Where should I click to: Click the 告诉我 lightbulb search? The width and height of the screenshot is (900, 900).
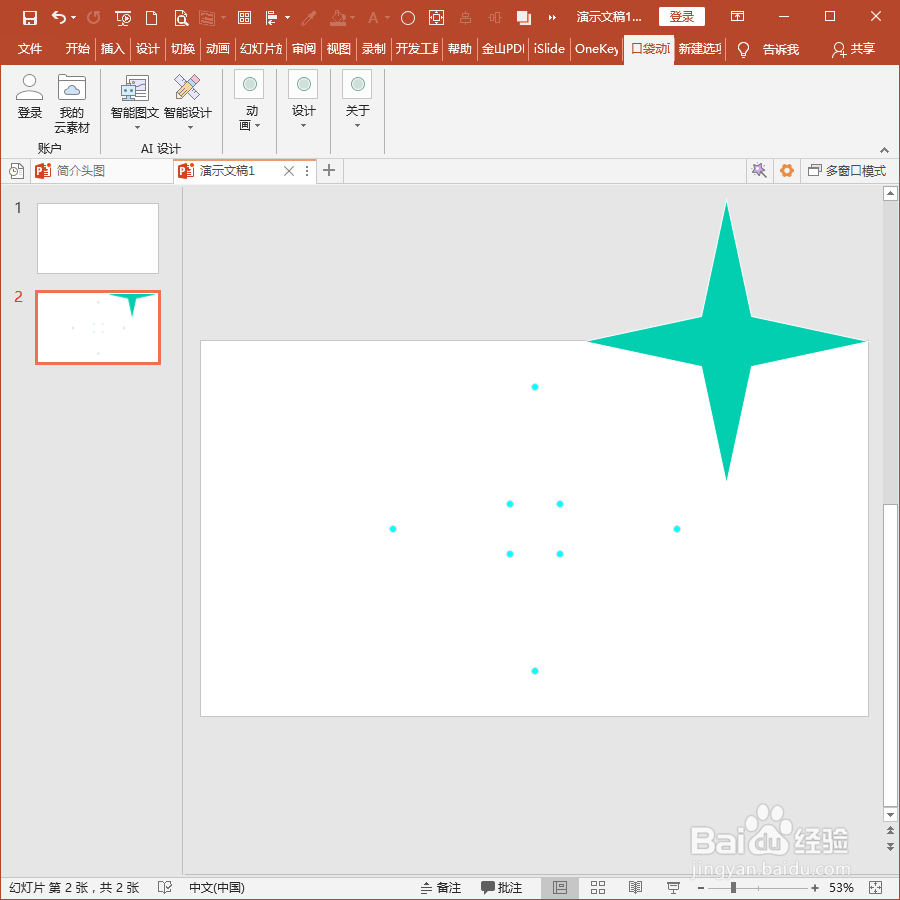point(769,49)
